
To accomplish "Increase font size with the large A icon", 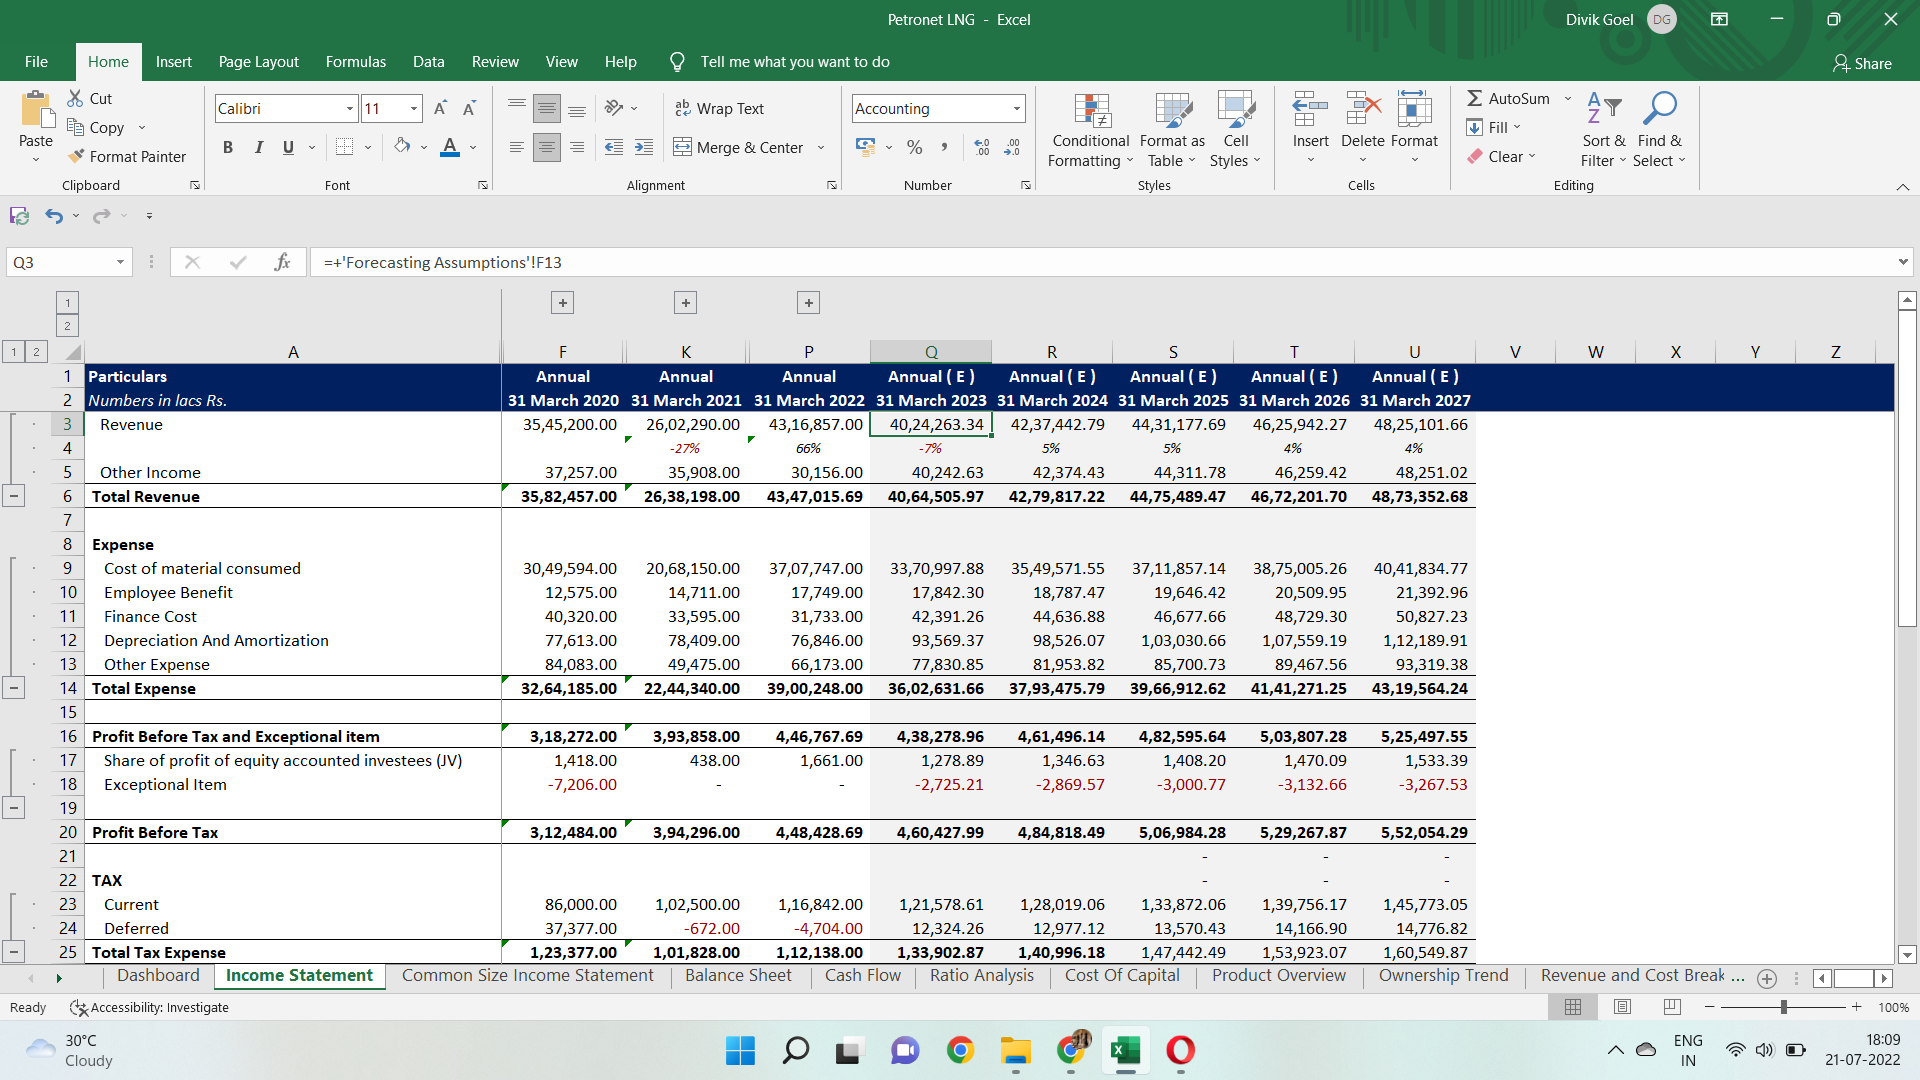I will coord(440,108).
